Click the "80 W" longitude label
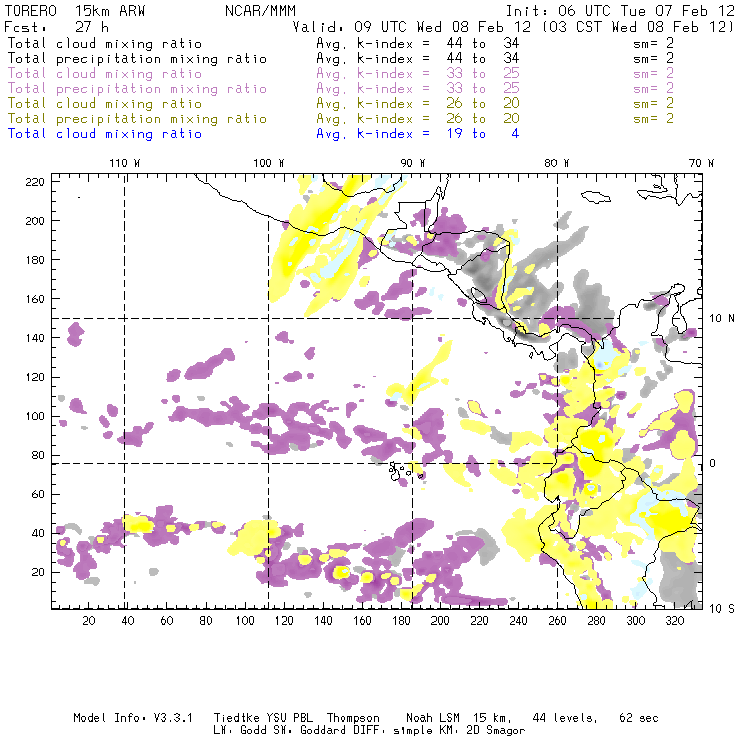 556,163
